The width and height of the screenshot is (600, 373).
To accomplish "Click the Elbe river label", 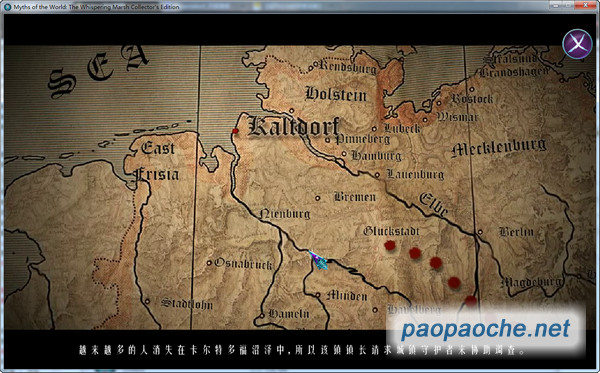I will pos(433,204).
